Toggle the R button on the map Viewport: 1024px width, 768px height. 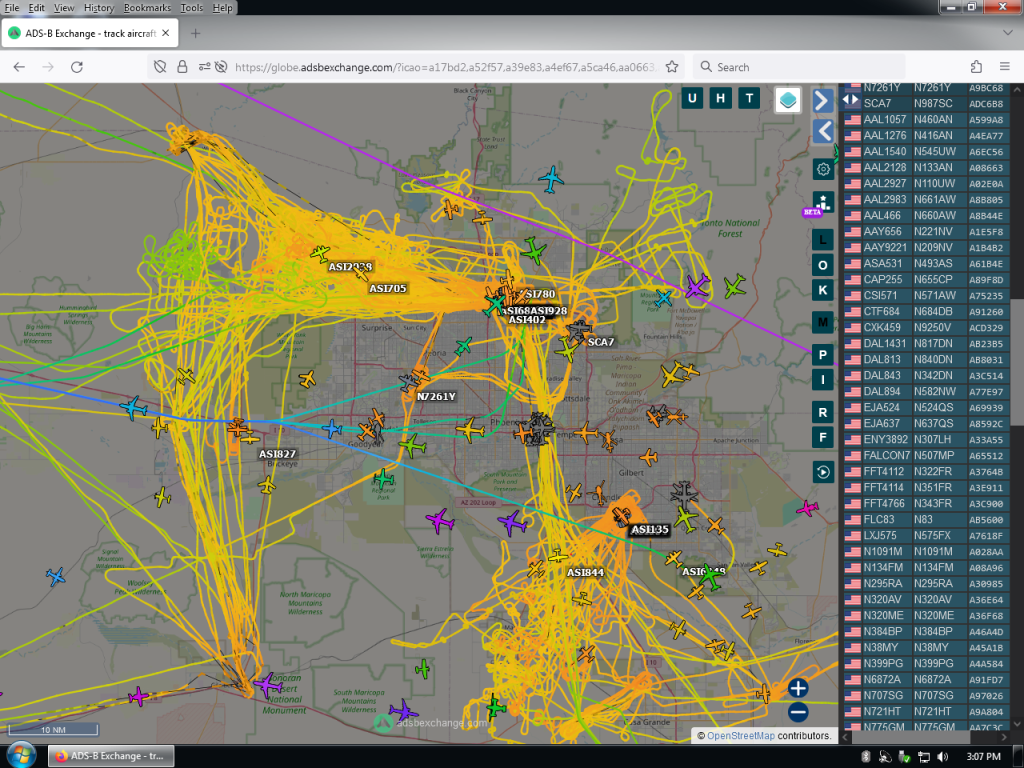(x=823, y=412)
